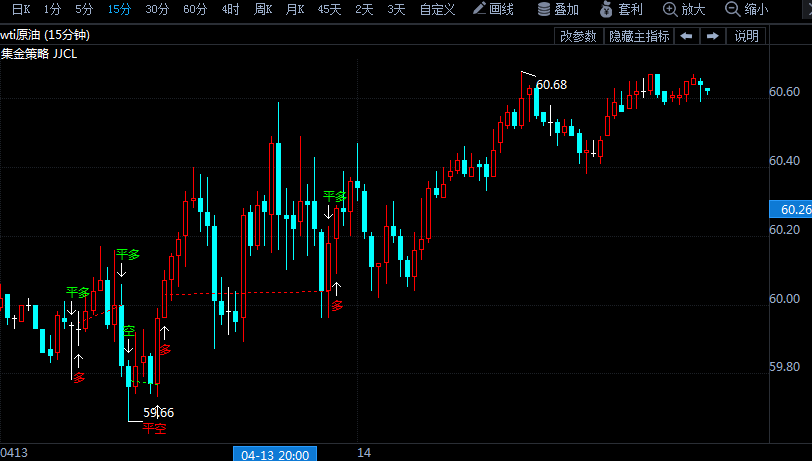Activate the 画线 pencil drawing tool
The image size is (812, 461).
(494, 9)
